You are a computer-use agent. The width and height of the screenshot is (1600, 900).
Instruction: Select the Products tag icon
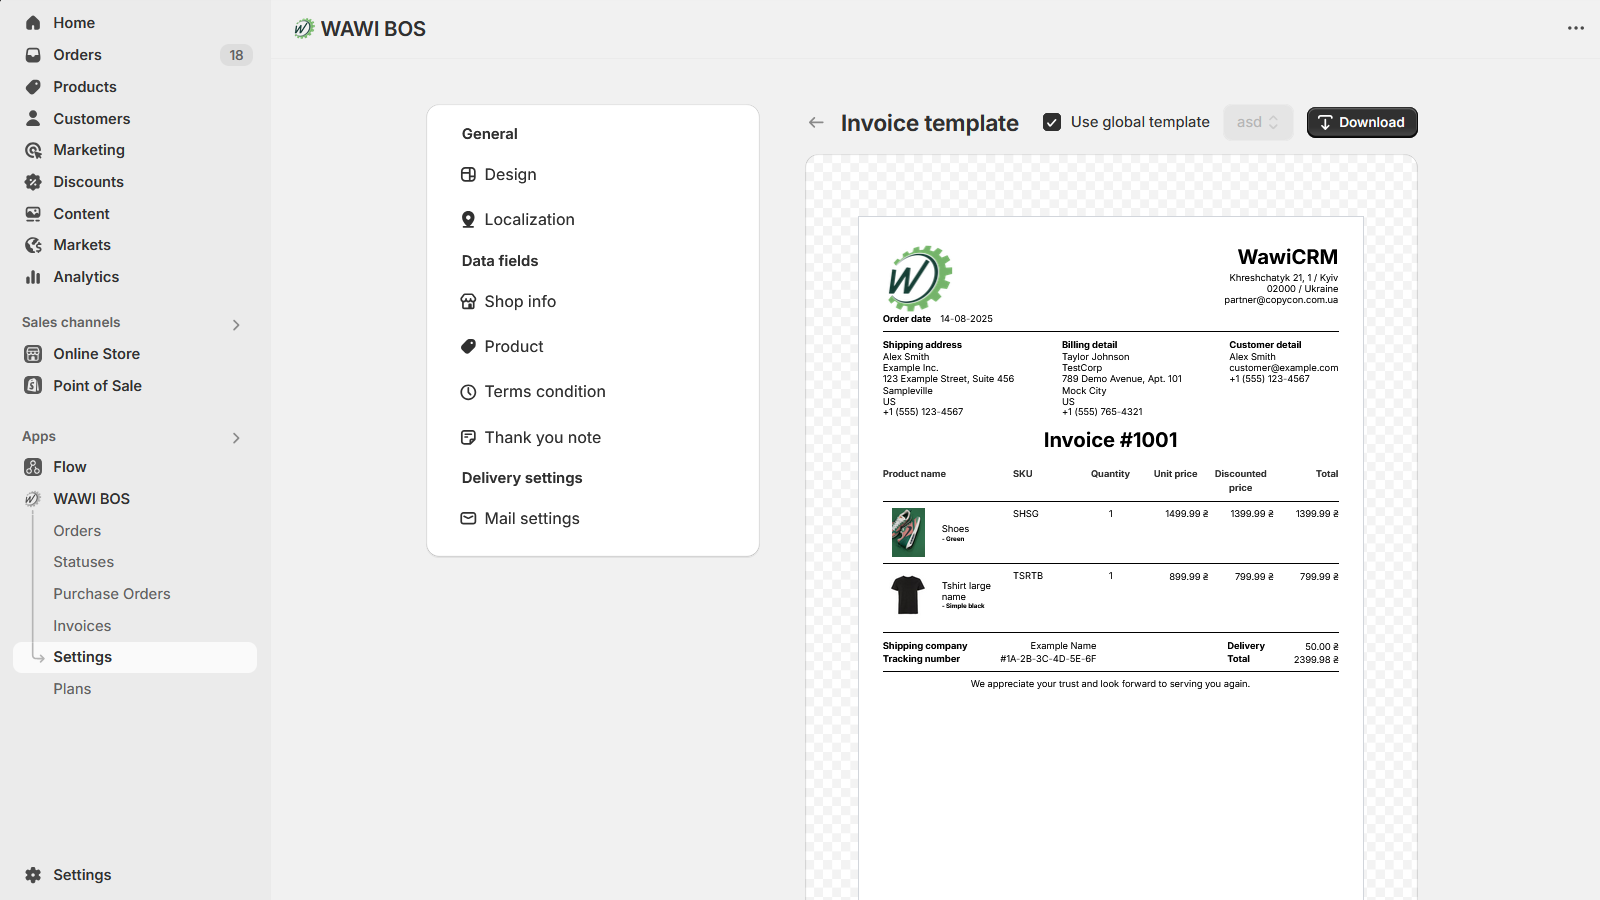tap(33, 87)
